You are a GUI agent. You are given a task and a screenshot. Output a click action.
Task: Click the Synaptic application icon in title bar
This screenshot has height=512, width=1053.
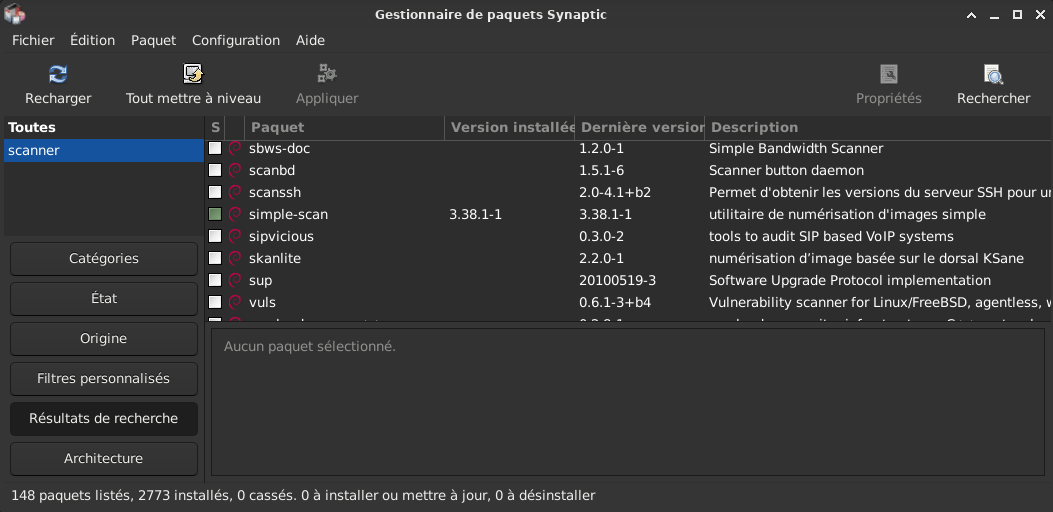[15, 14]
